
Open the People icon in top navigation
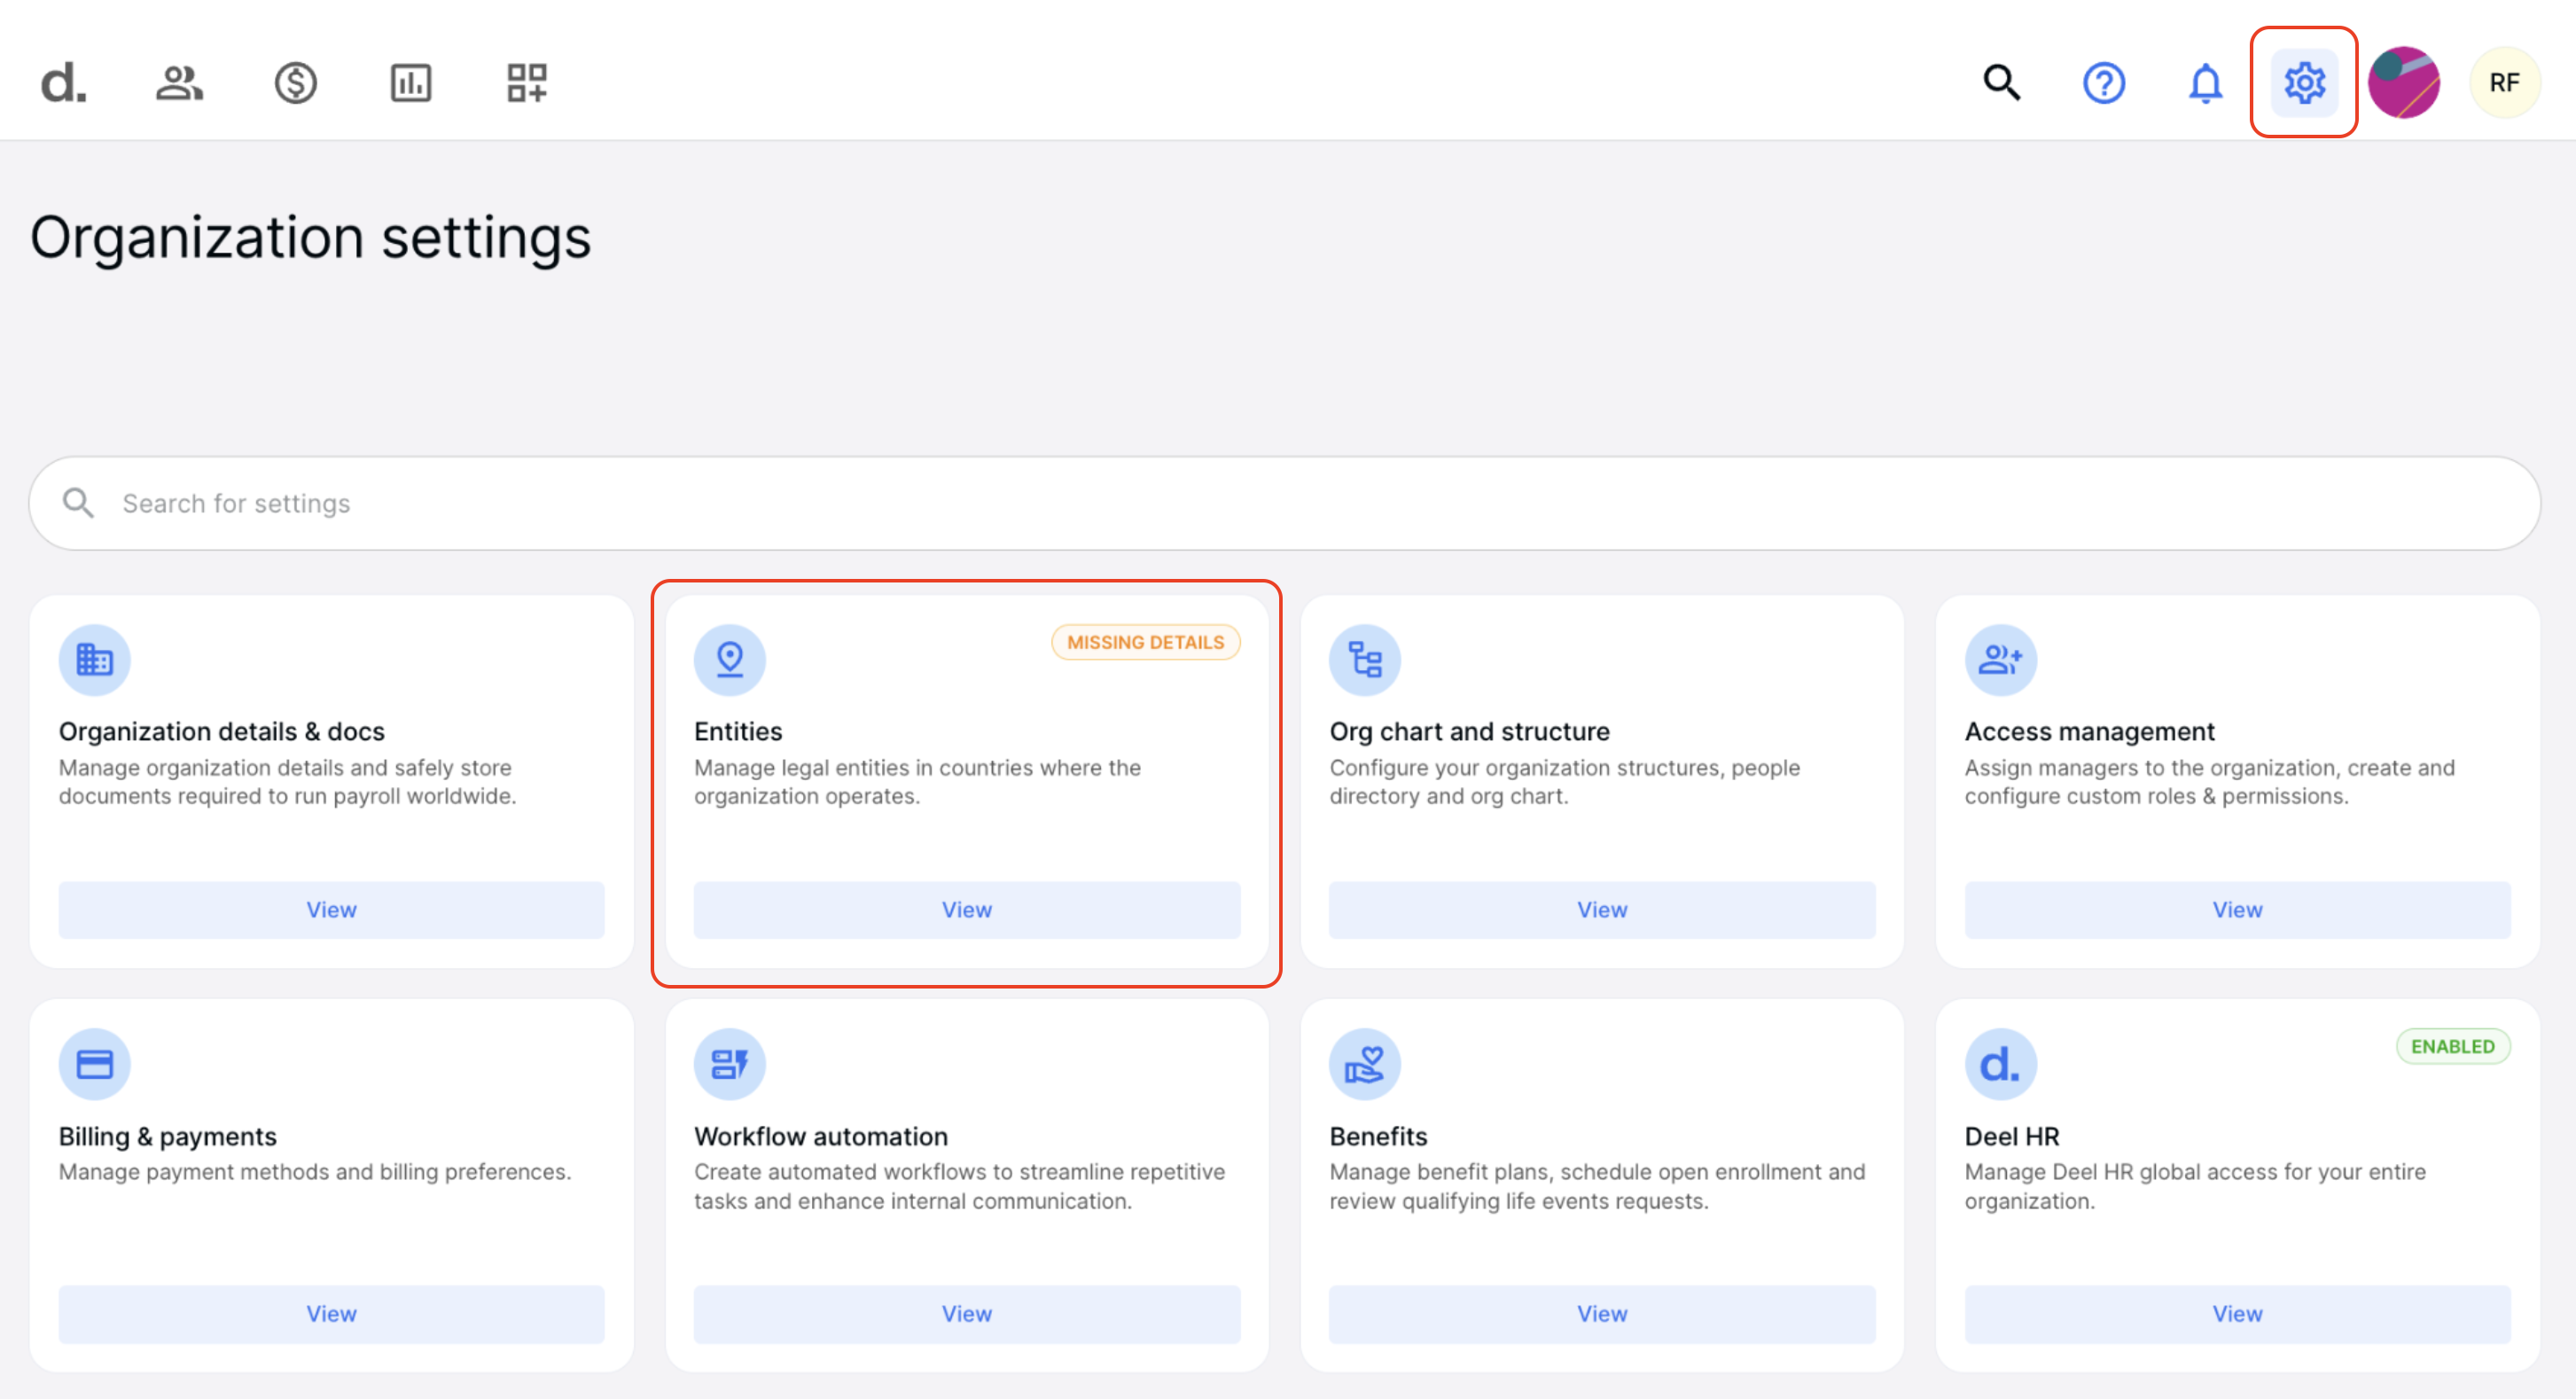pyautogui.click(x=179, y=83)
